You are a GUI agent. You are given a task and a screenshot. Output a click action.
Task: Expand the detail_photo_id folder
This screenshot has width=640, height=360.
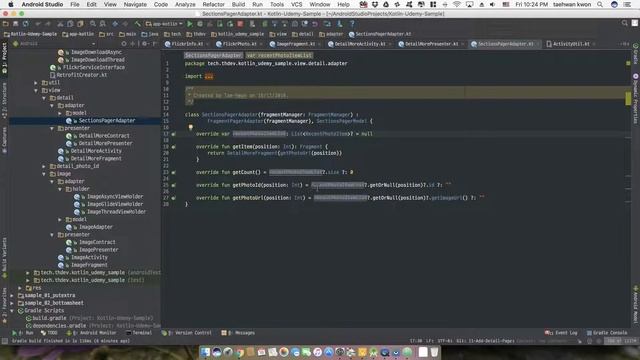pyautogui.click(x=44, y=166)
